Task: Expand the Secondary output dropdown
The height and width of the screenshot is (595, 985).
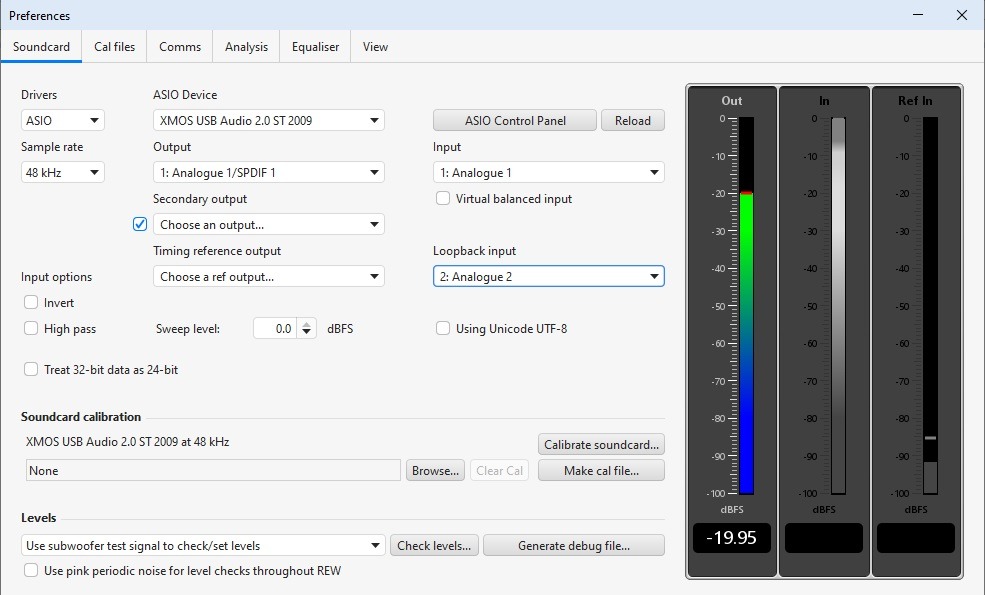Action: 269,224
